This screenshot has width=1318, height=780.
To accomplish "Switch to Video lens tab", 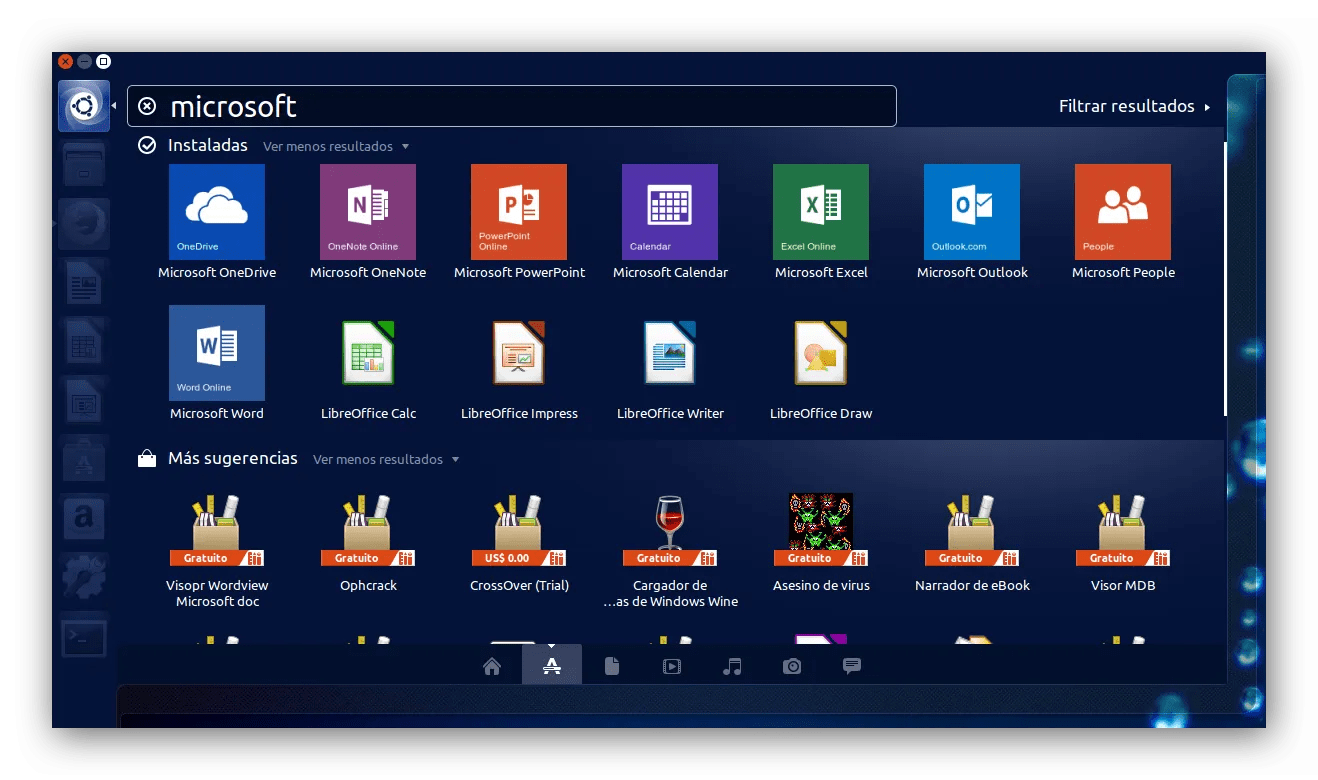I will pyautogui.click(x=672, y=666).
